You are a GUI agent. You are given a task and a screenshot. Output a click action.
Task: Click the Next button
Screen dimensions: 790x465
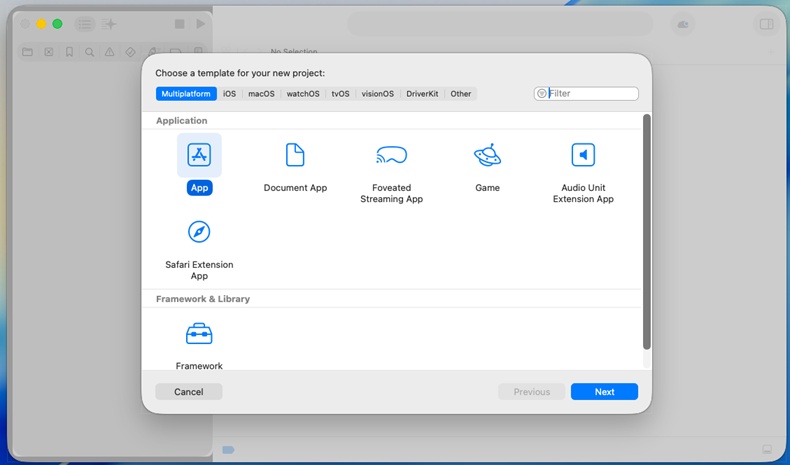pyautogui.click(x=604, y=391)
